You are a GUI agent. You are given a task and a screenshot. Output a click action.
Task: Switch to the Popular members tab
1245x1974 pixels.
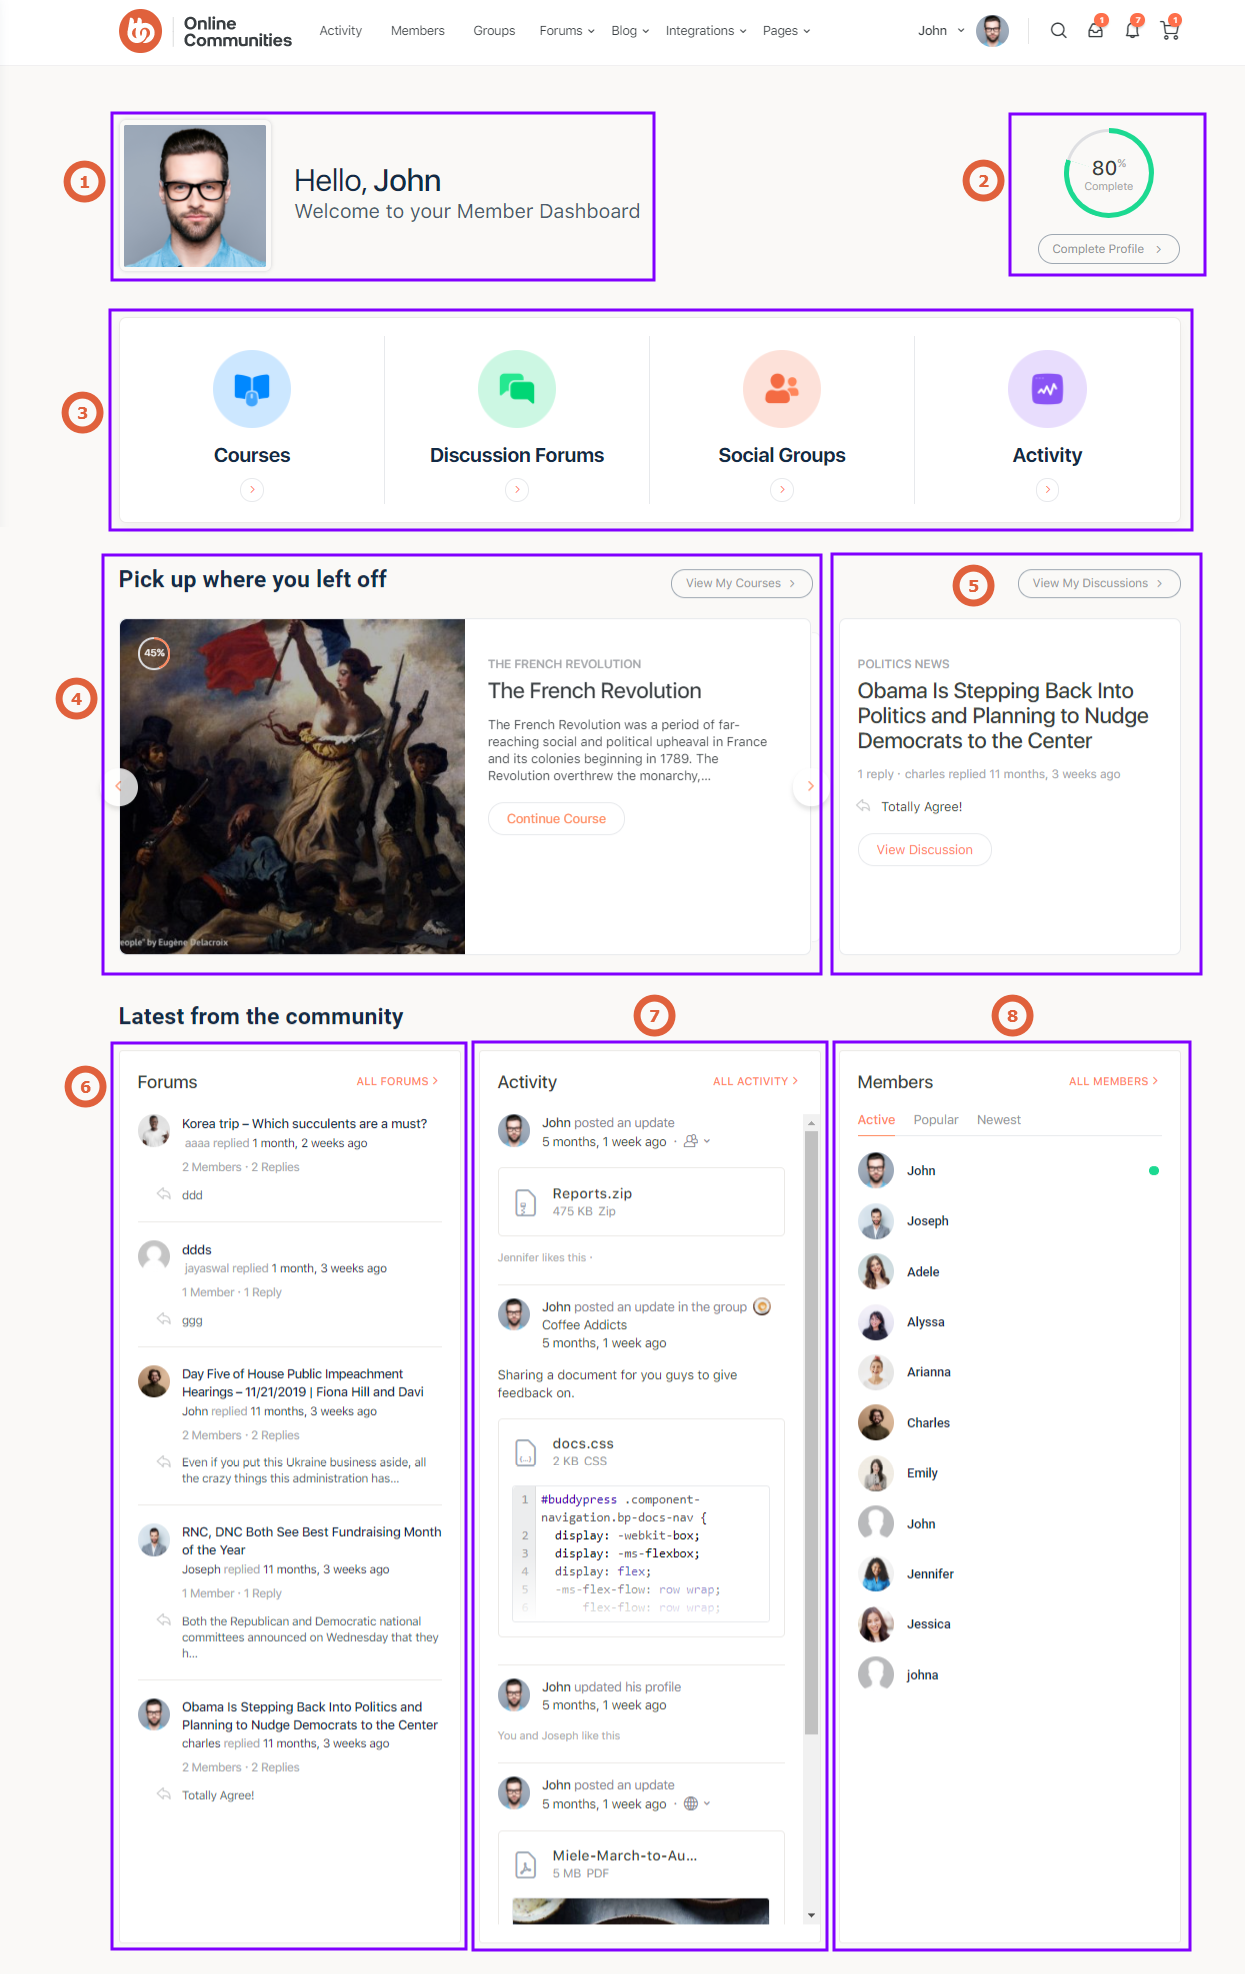[x=935, y=1120]
